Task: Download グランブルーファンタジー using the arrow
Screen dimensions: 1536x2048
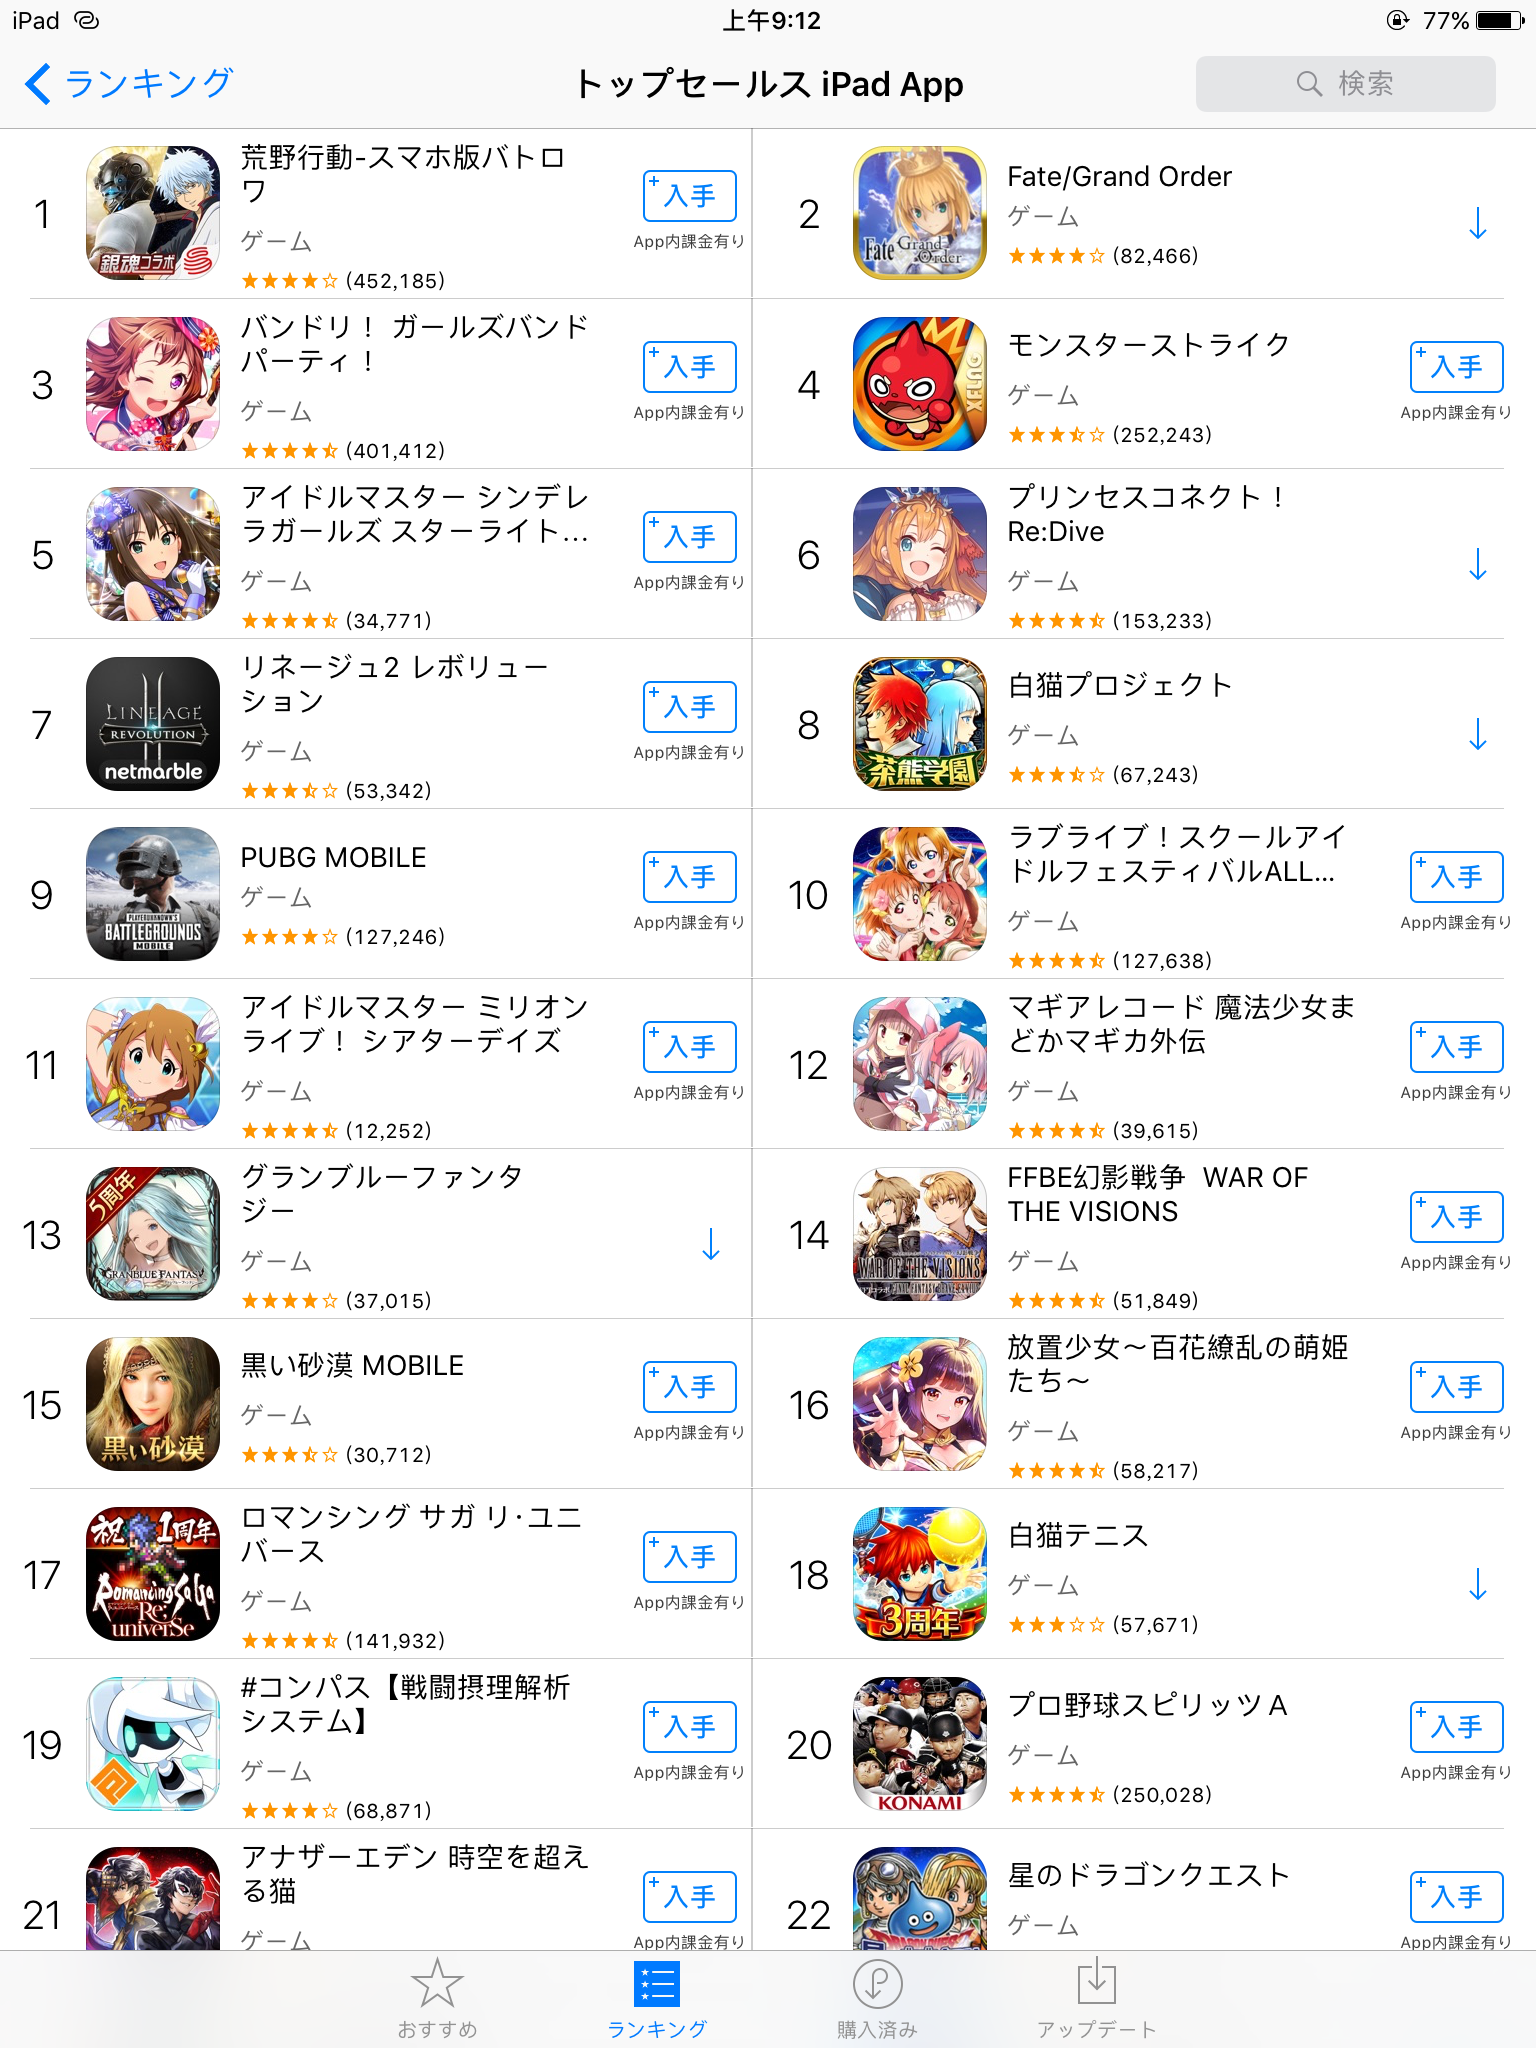Action: coord(711,1244)
